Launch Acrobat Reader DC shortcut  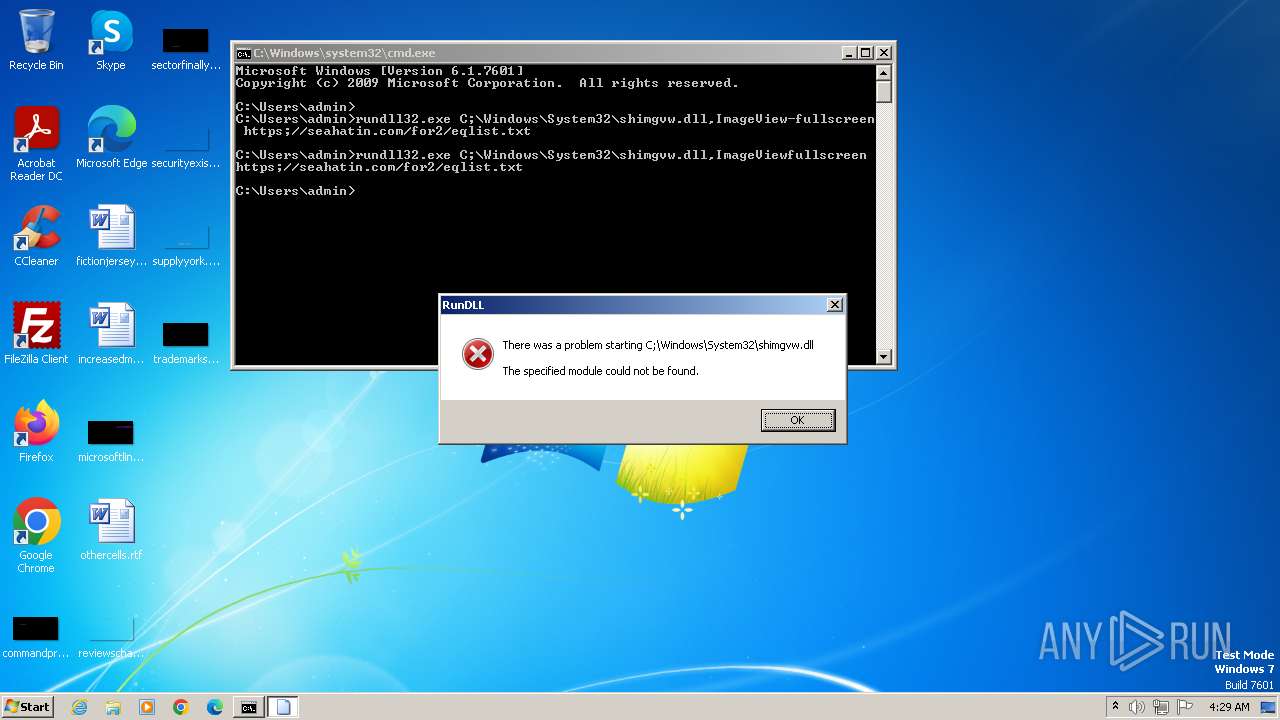coord(36,144)
